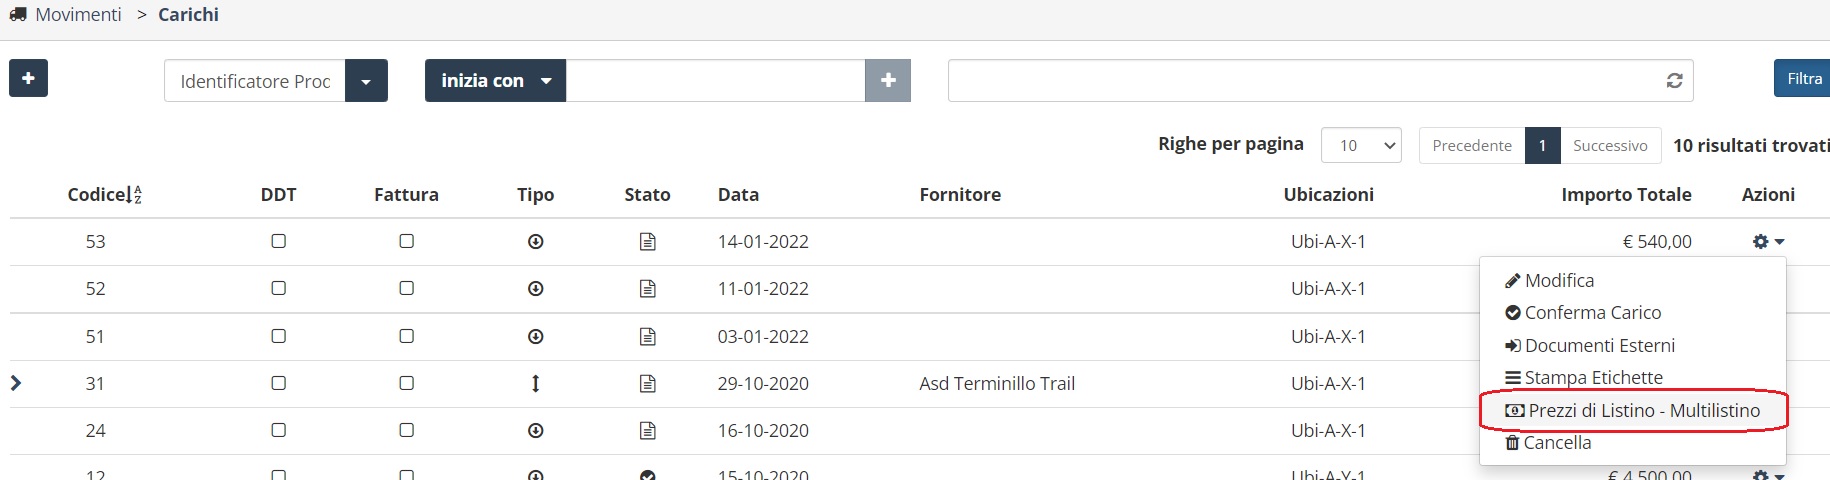Toggle the DDT checkbox for row 53

point(279,241)
